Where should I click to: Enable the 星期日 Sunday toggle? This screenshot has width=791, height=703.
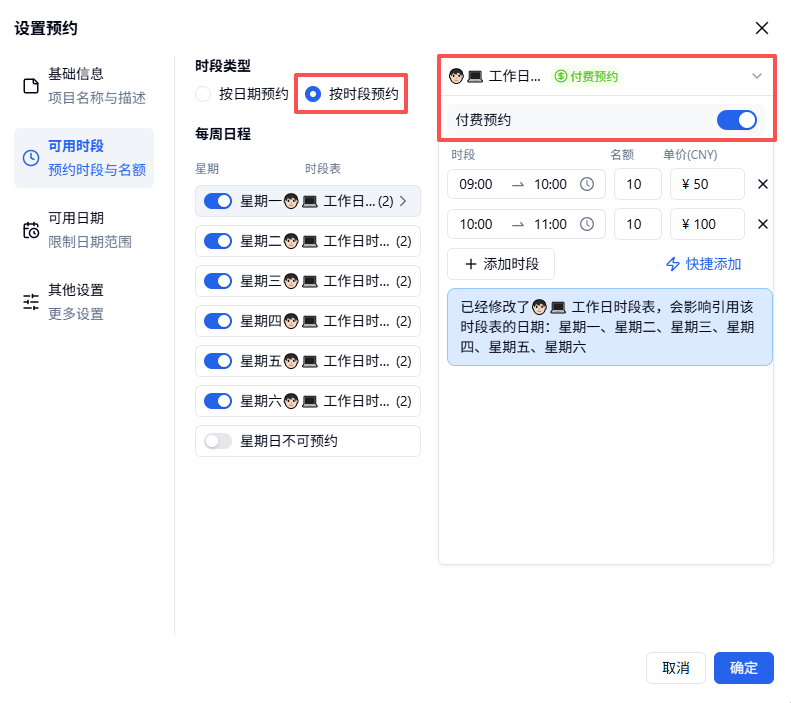(217, 441)
